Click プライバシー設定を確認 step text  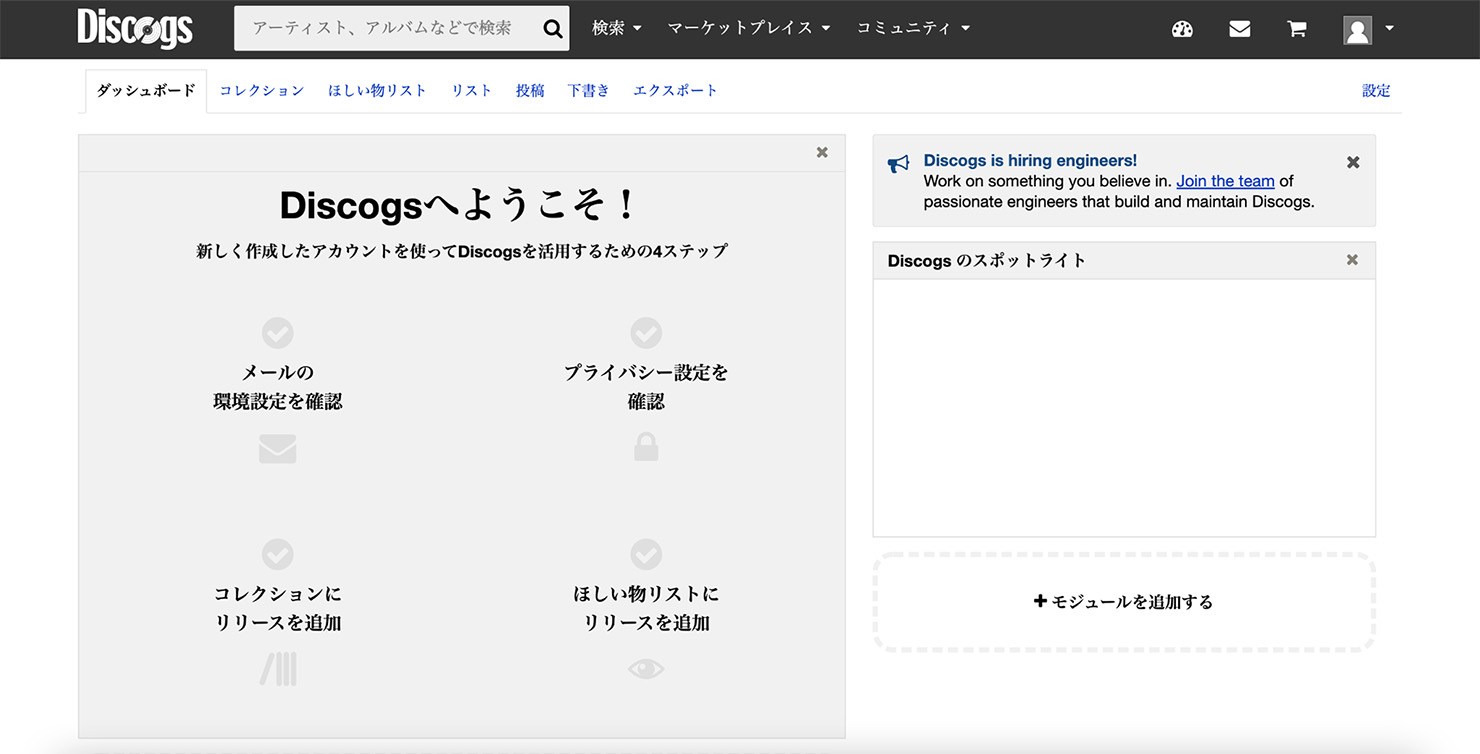[646, 387]
